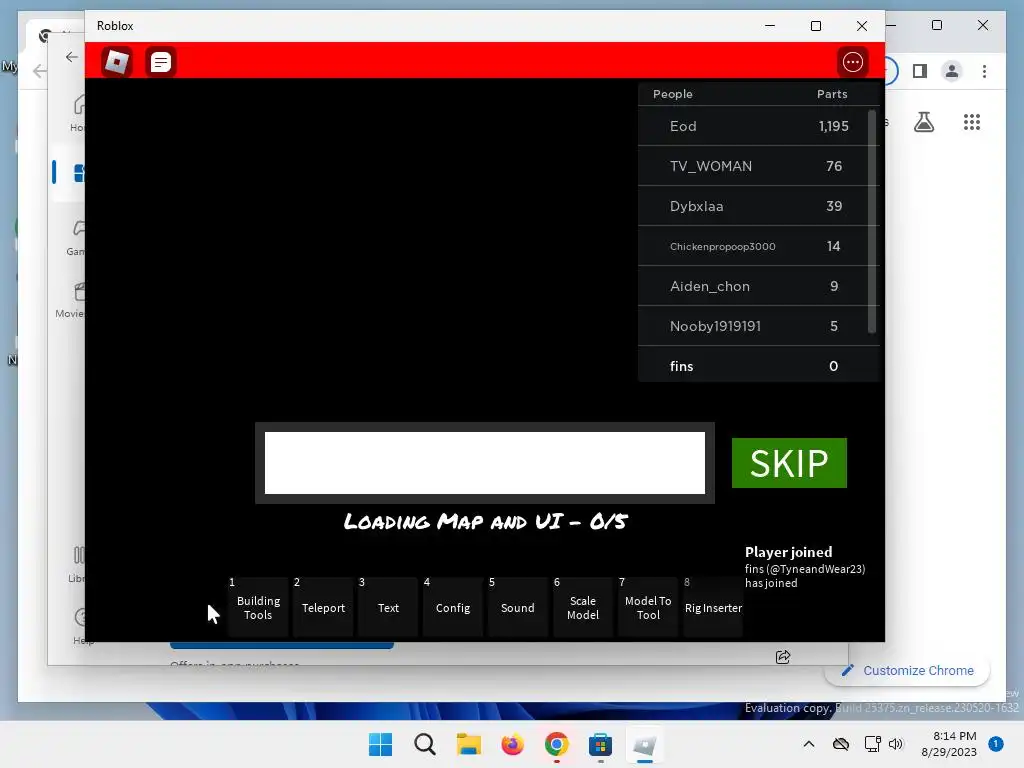Click player Dybxlaa in the leaderboard
1024x768 pixels.
[758, 206]
